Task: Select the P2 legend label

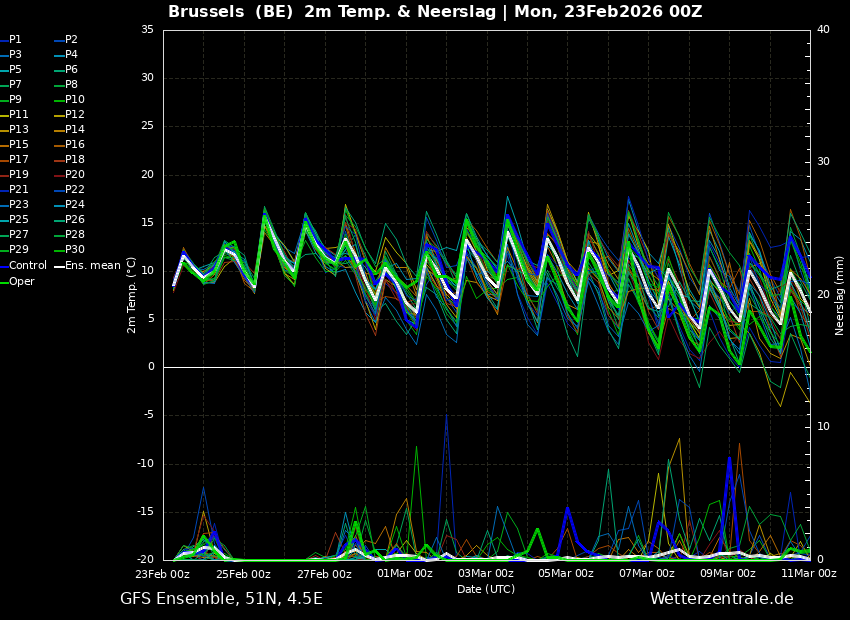Action: pyautogui.click(x=71, y=40)
